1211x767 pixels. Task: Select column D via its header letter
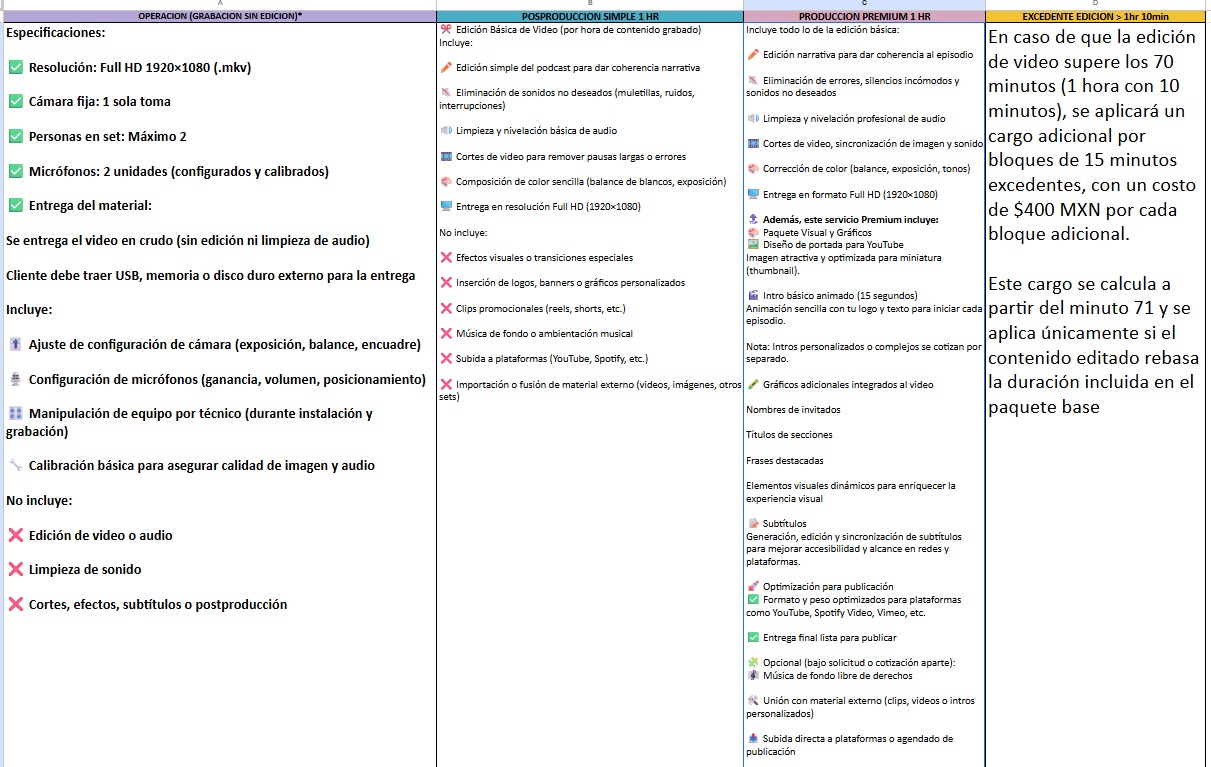(1095, 4)
